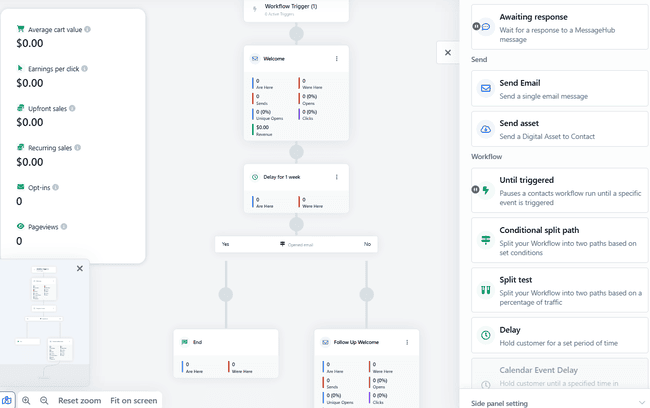Click the minimap workflow thumbnail
This screenshot has height=408, width=650.
pyautogui.click(x=45, y=320)
